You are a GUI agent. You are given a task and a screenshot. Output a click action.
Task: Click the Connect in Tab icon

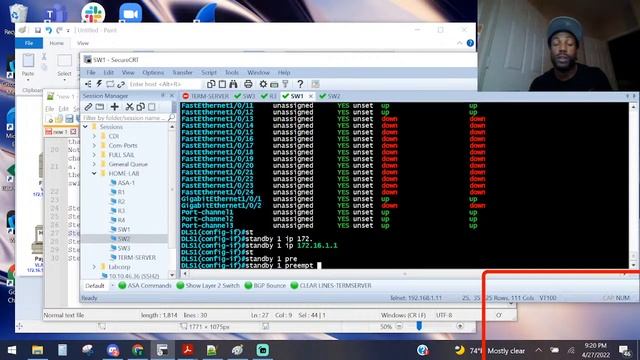coord(110,84)
